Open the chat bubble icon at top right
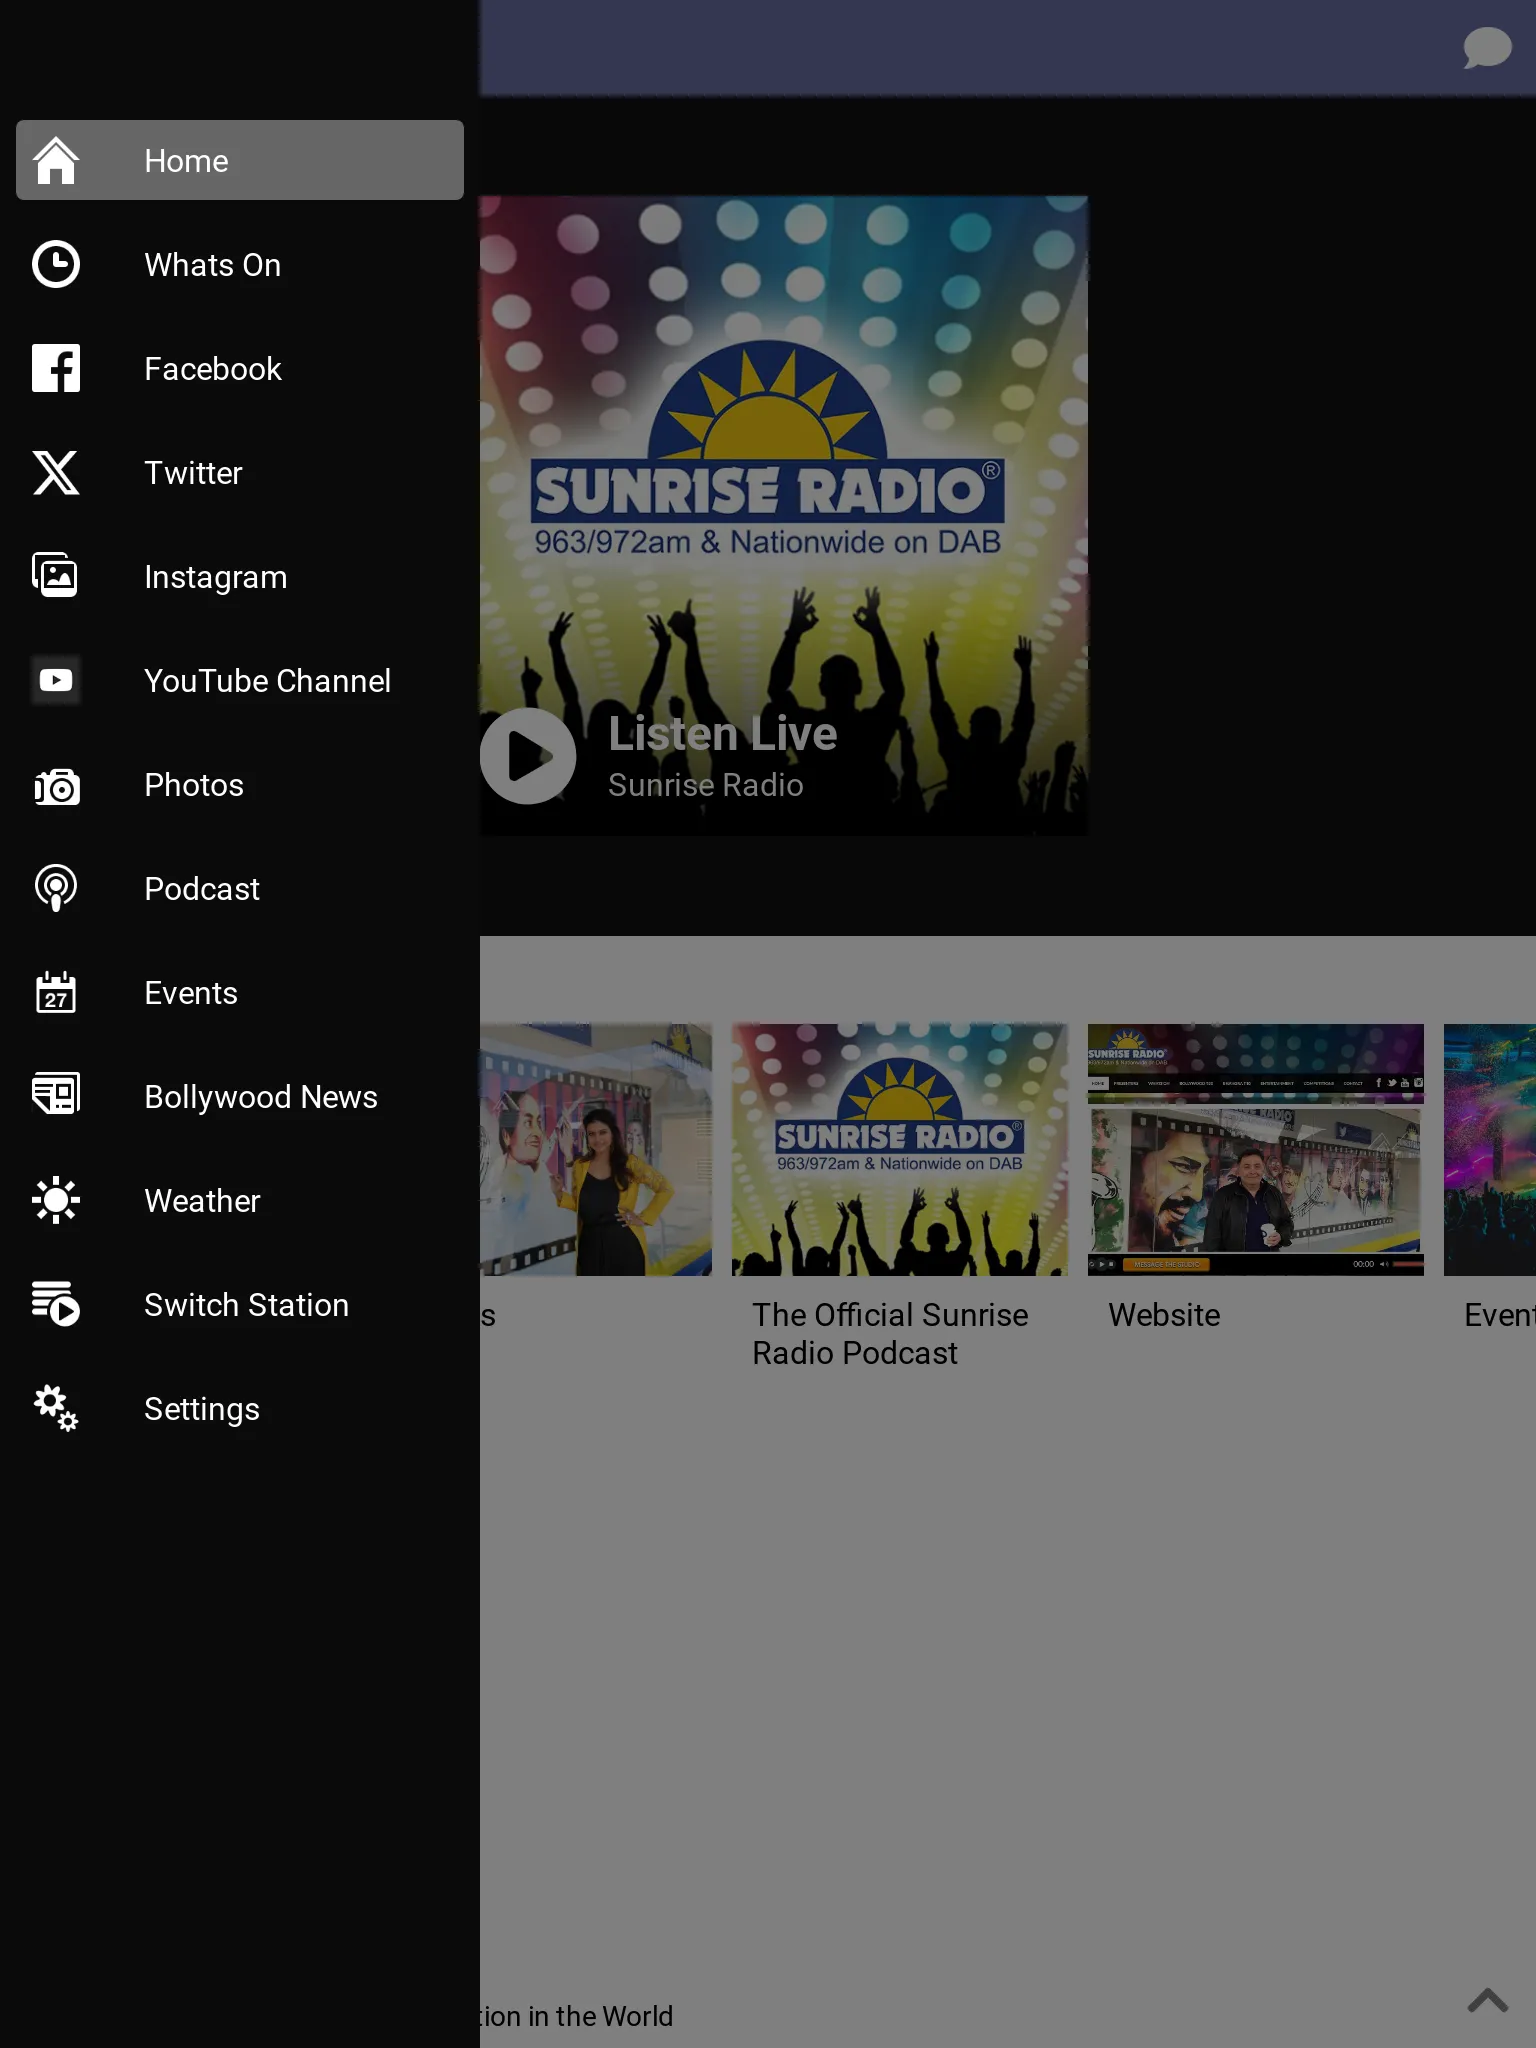Viewport: 1536px width, 2048px height. pyautogui.click(x=1487, y=48)
